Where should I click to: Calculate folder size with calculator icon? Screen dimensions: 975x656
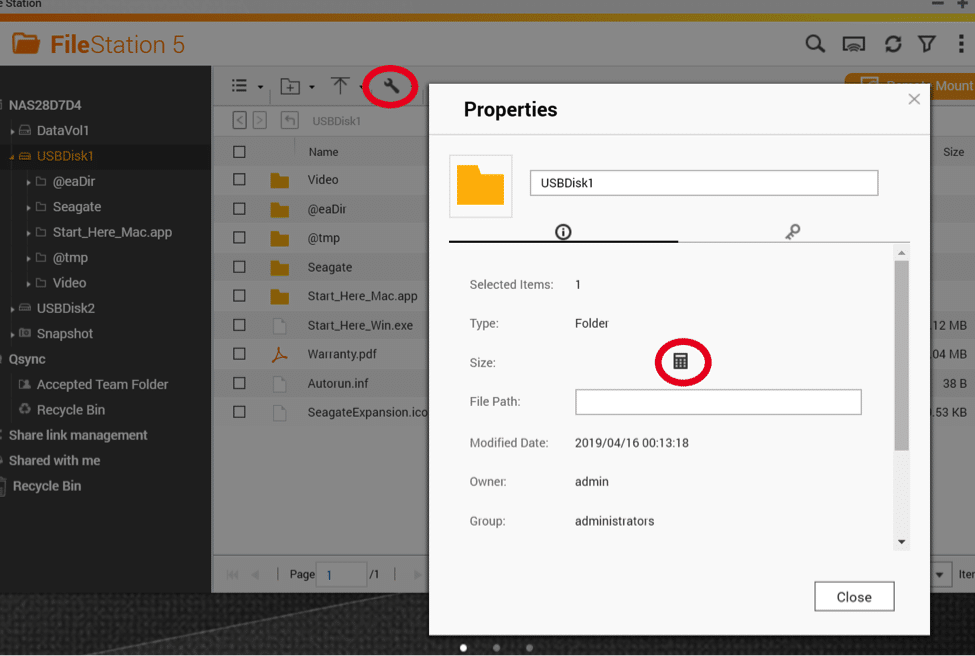(681, 361)
